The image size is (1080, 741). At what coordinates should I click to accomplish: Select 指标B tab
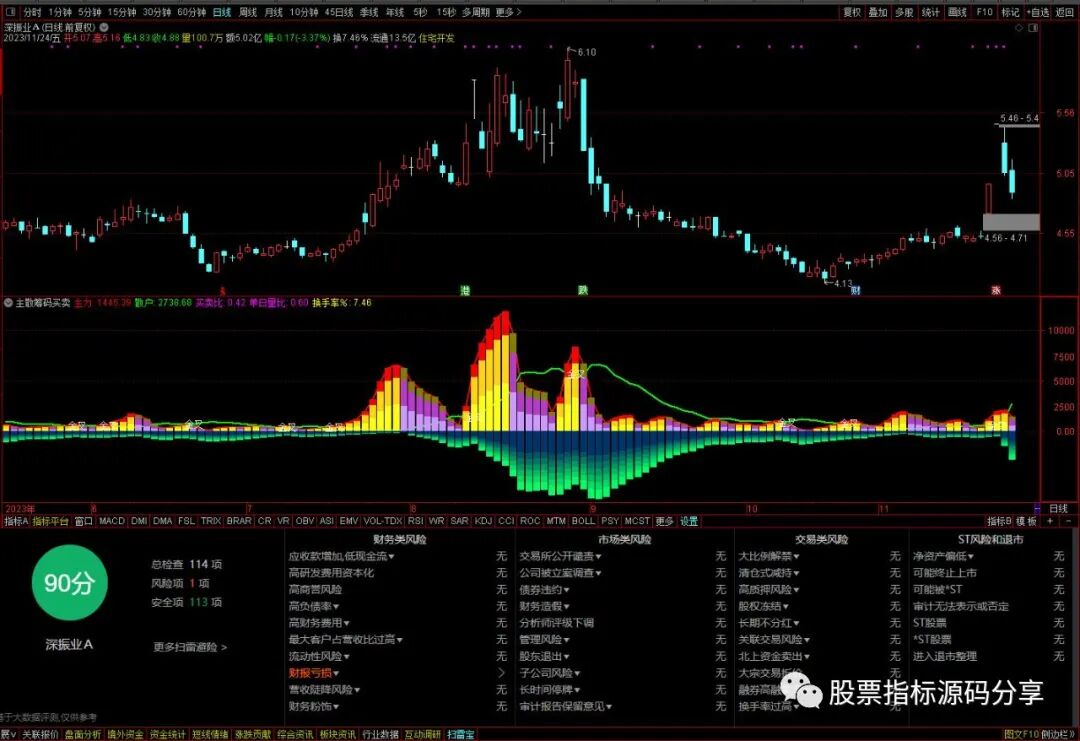999,521
